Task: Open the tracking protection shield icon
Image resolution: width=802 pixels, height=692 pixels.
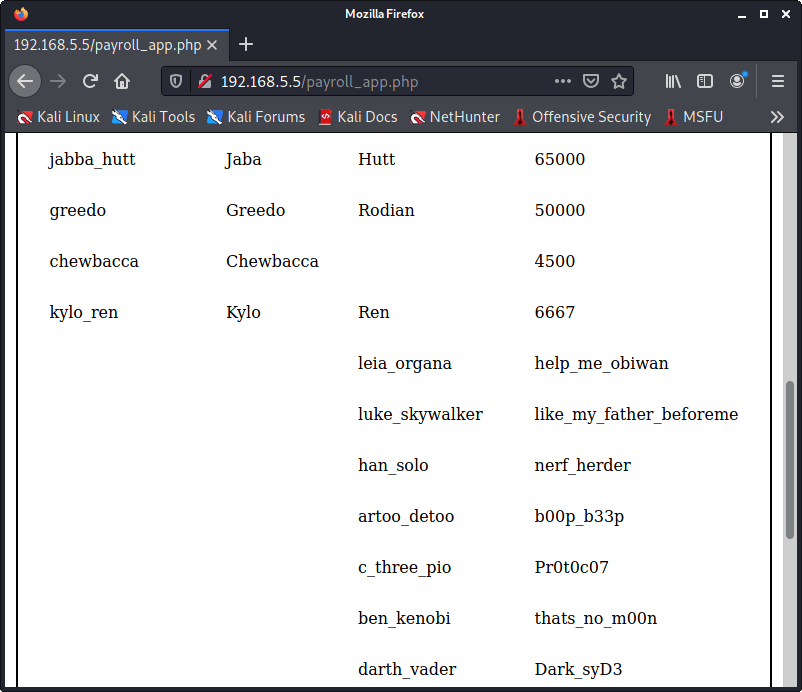Action: 175,81
